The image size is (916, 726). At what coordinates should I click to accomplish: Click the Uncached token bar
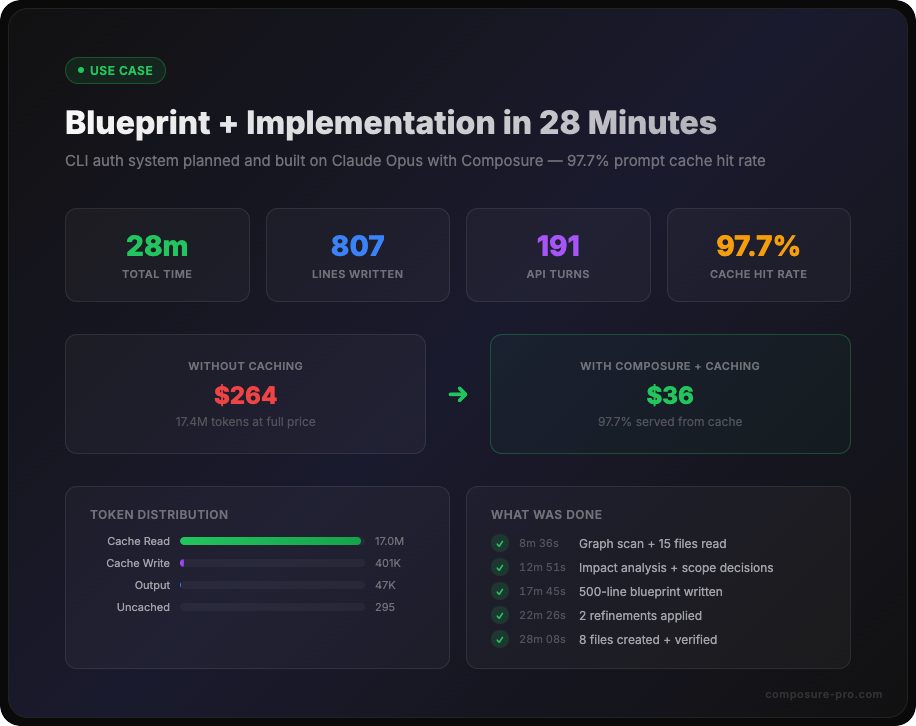(273, 607)
